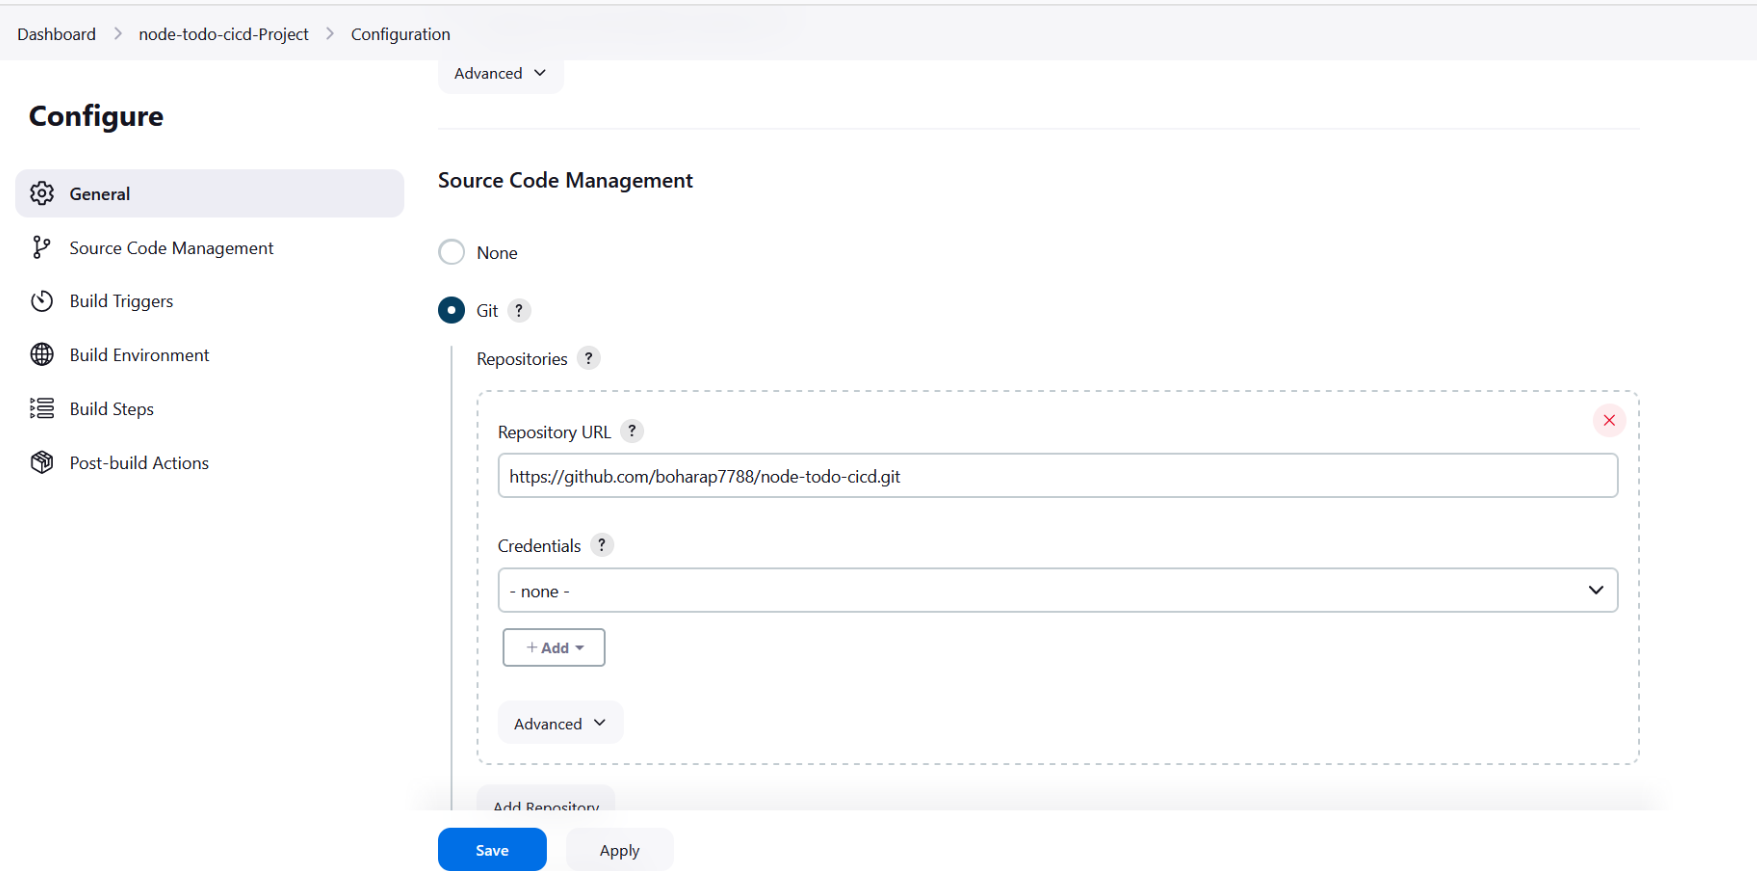Click the Source Code Management branch icon
The height and width of the screenshot is (871, 1757).
(41, 247)
